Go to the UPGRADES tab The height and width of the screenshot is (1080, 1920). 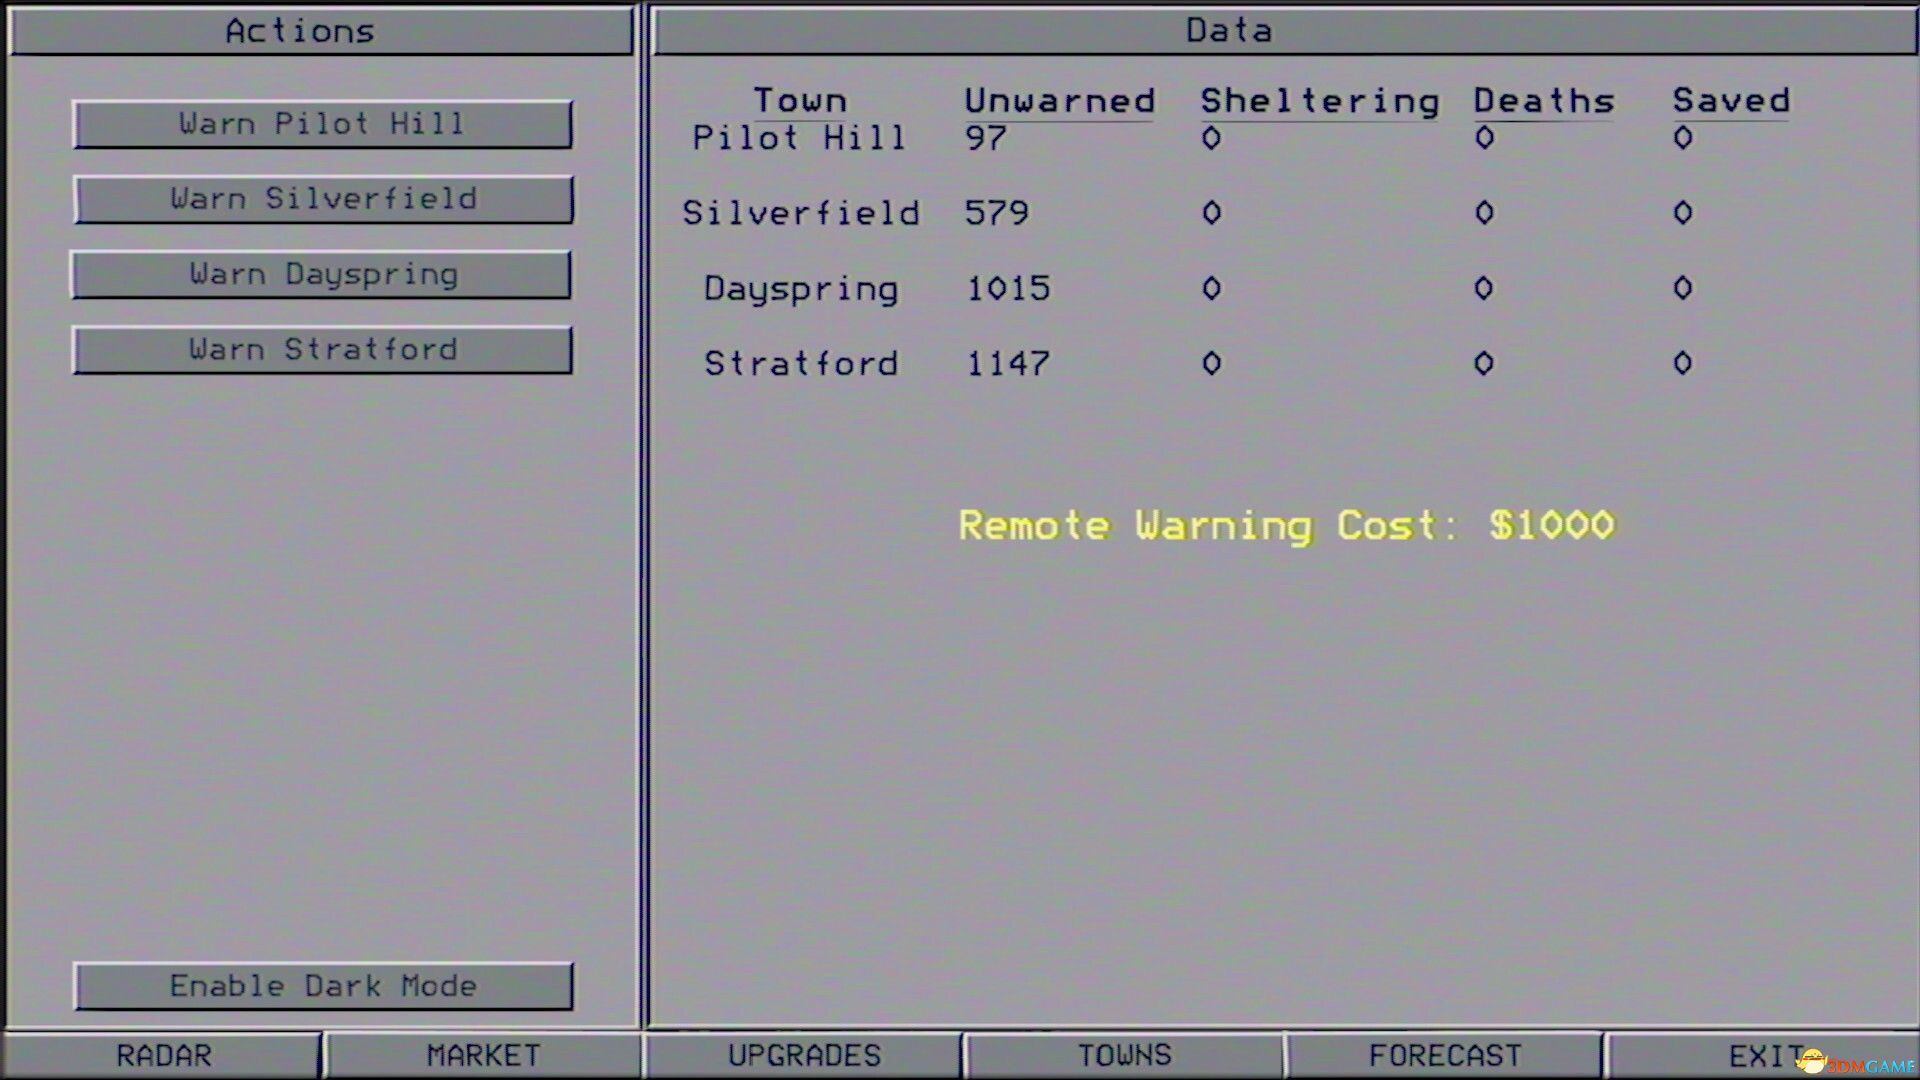[x=804, y=1055]
